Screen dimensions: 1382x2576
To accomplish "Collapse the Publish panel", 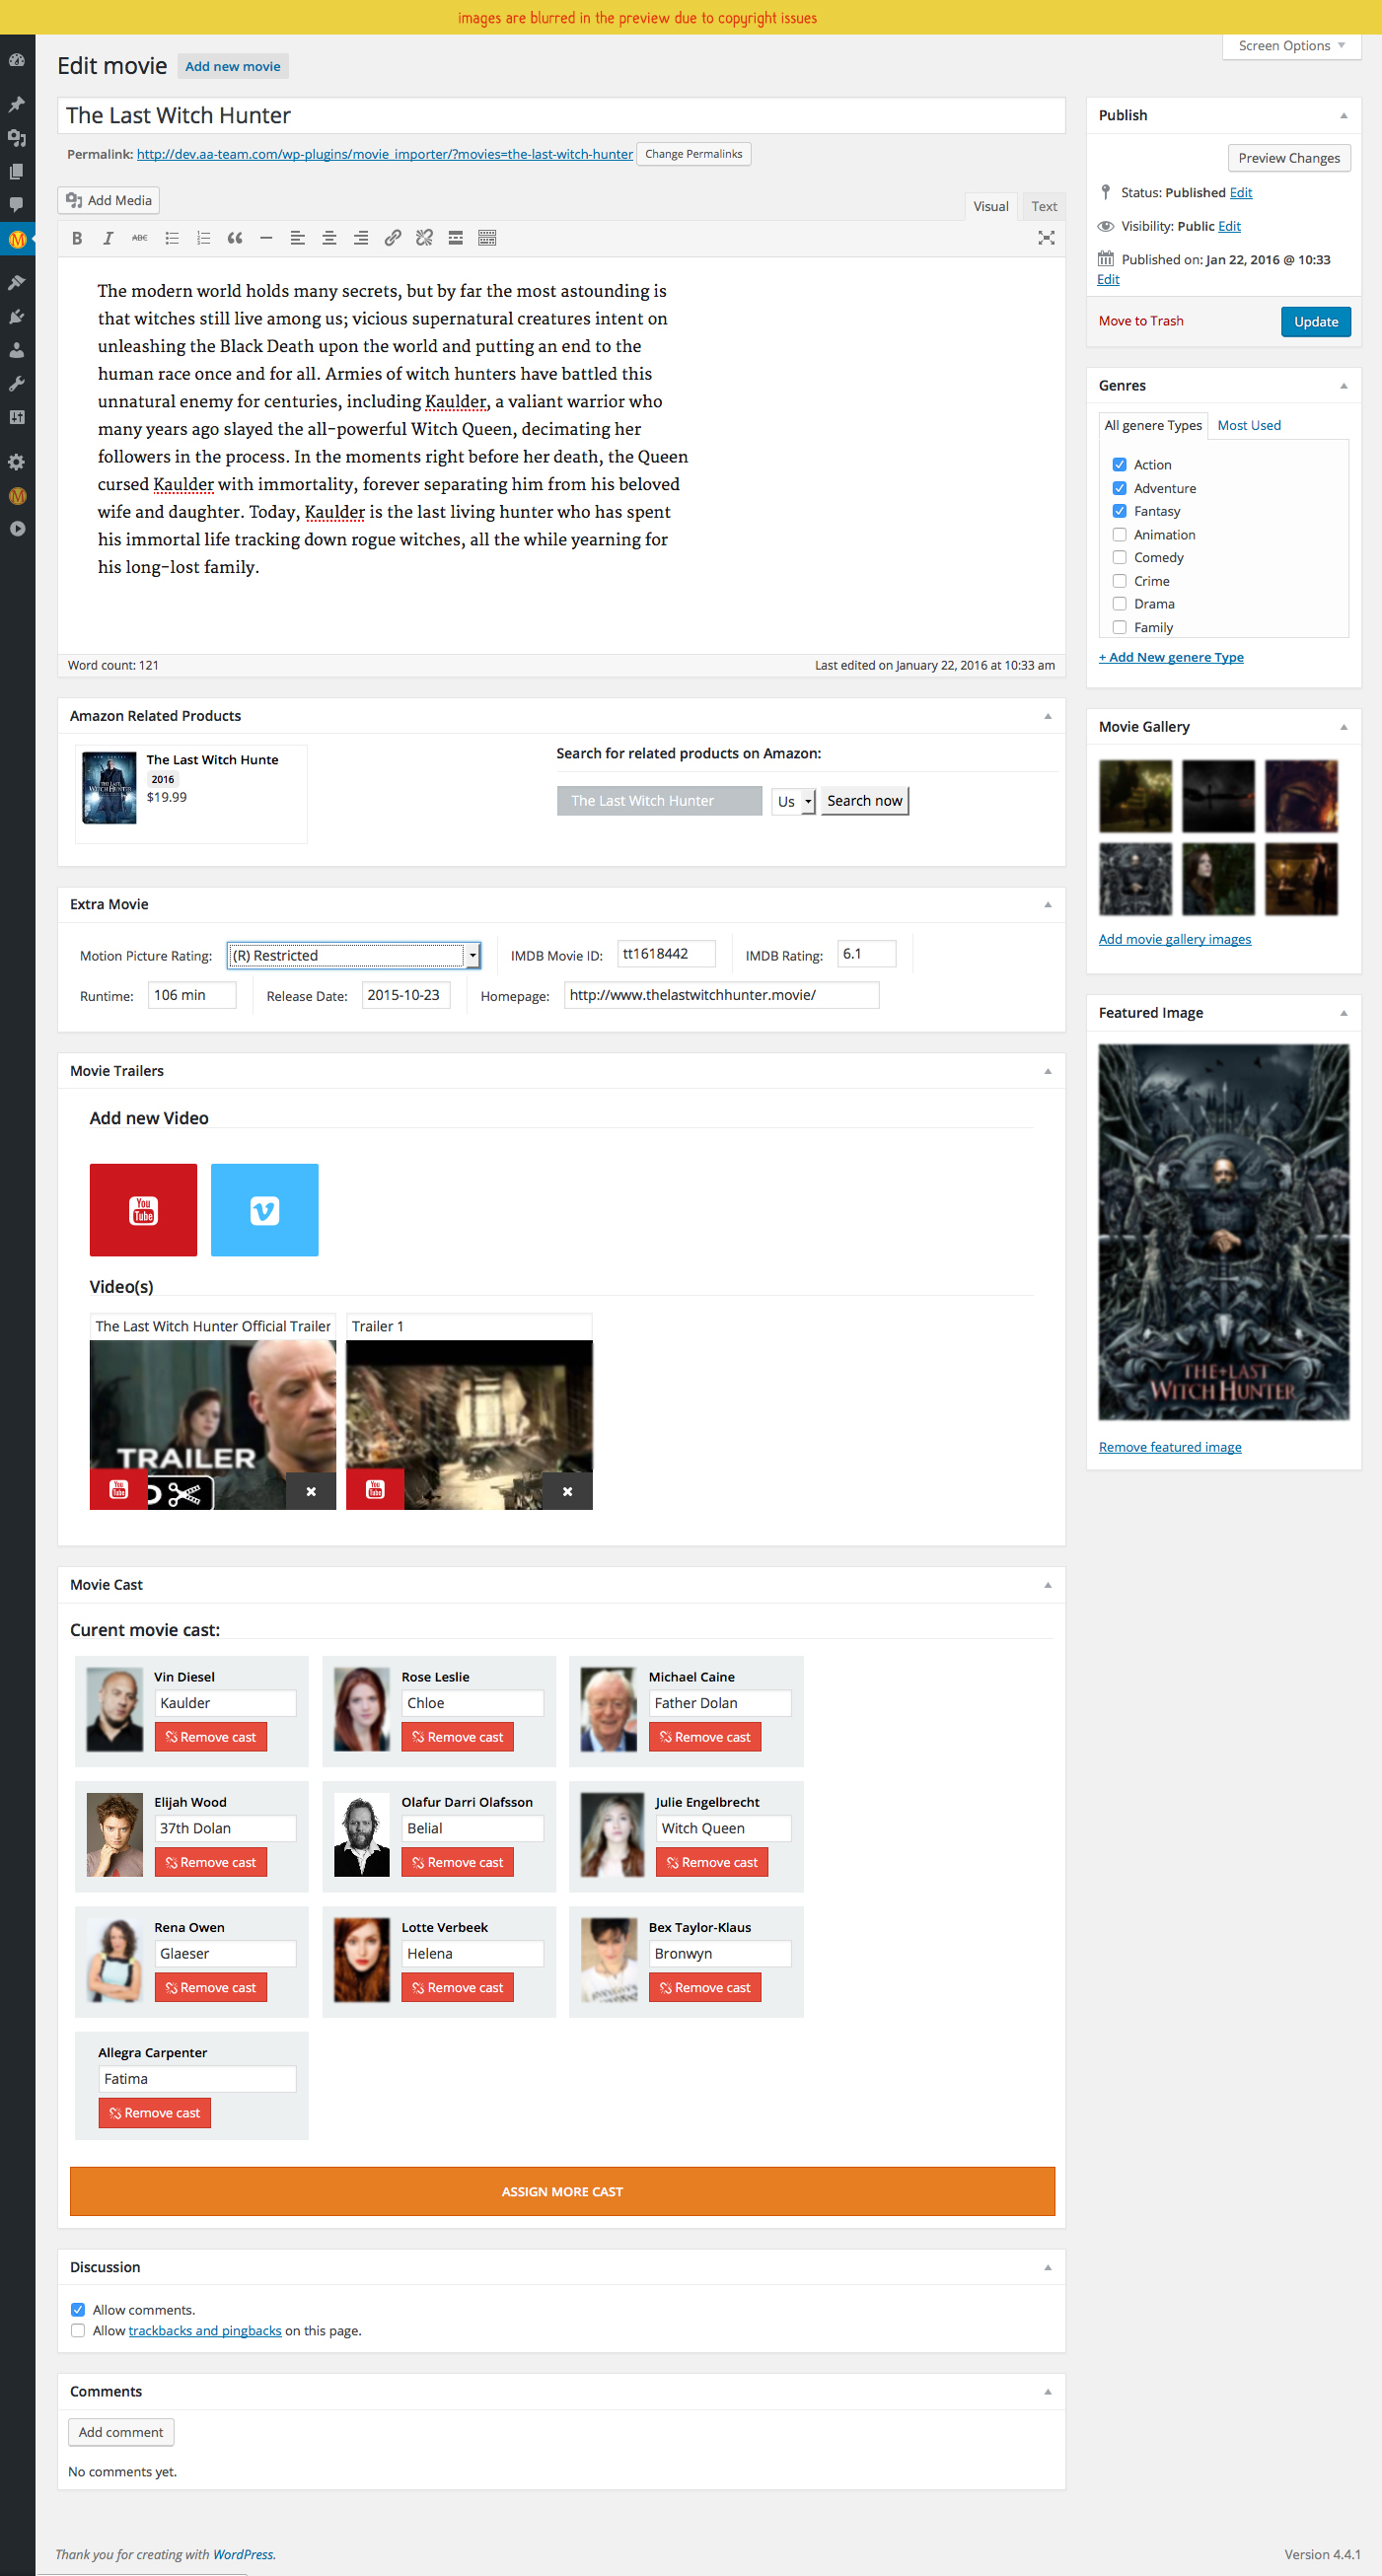I will [1343, 116].
